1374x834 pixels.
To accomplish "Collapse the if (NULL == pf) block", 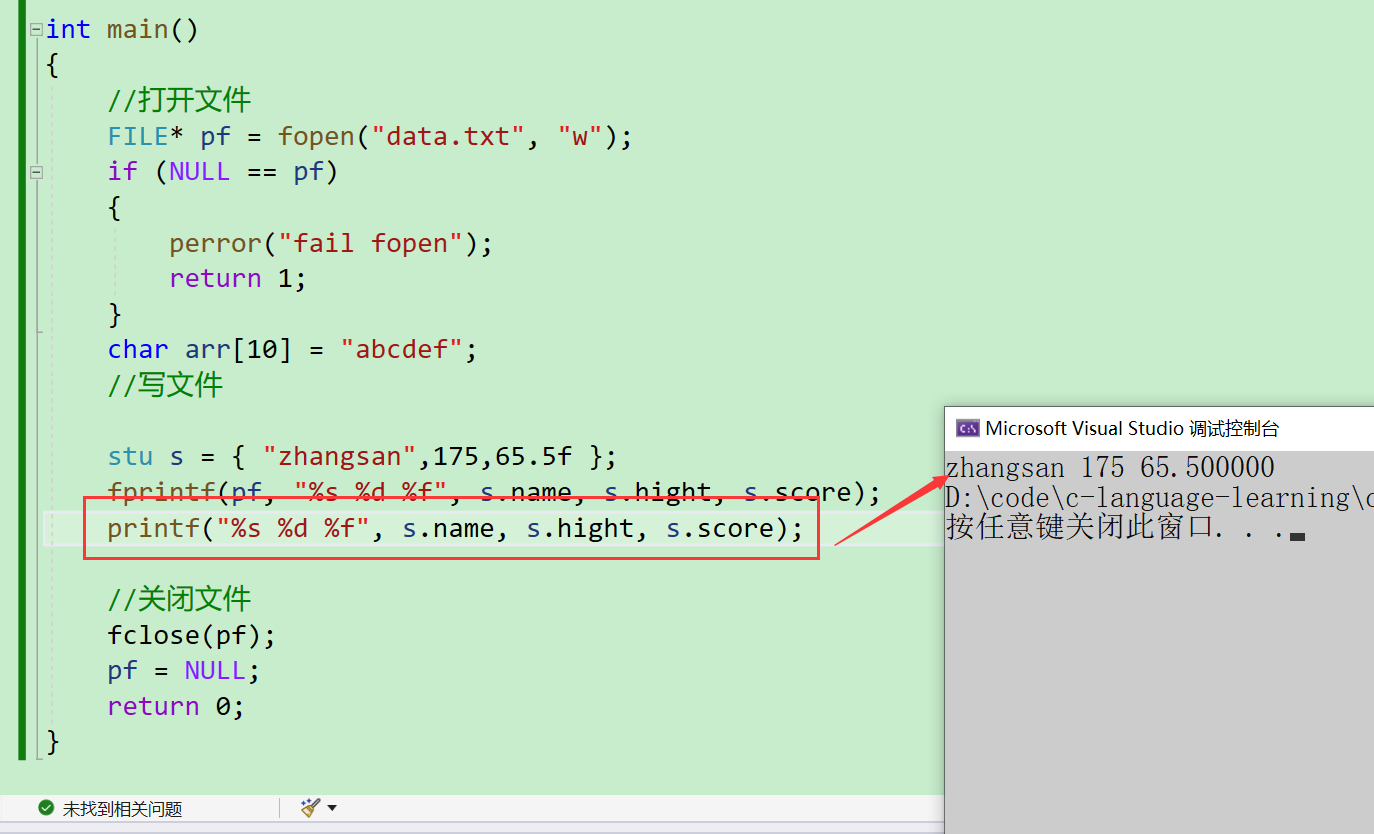I will tap(36, 172).
